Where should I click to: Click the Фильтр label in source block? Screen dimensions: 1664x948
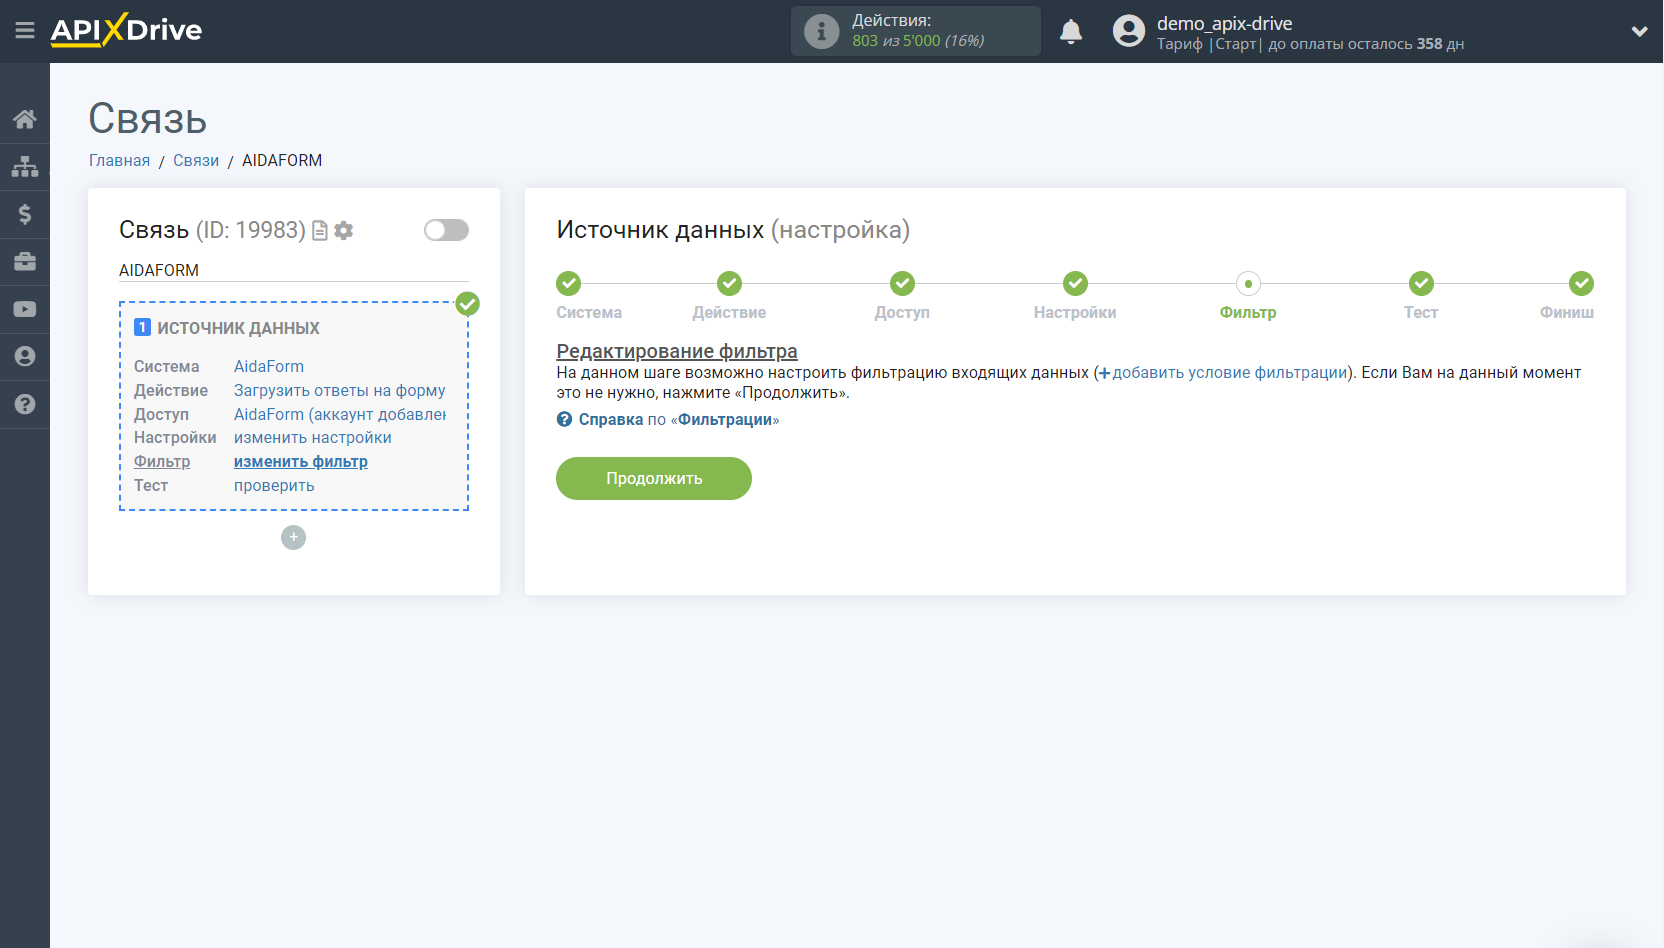coord(162,462)
